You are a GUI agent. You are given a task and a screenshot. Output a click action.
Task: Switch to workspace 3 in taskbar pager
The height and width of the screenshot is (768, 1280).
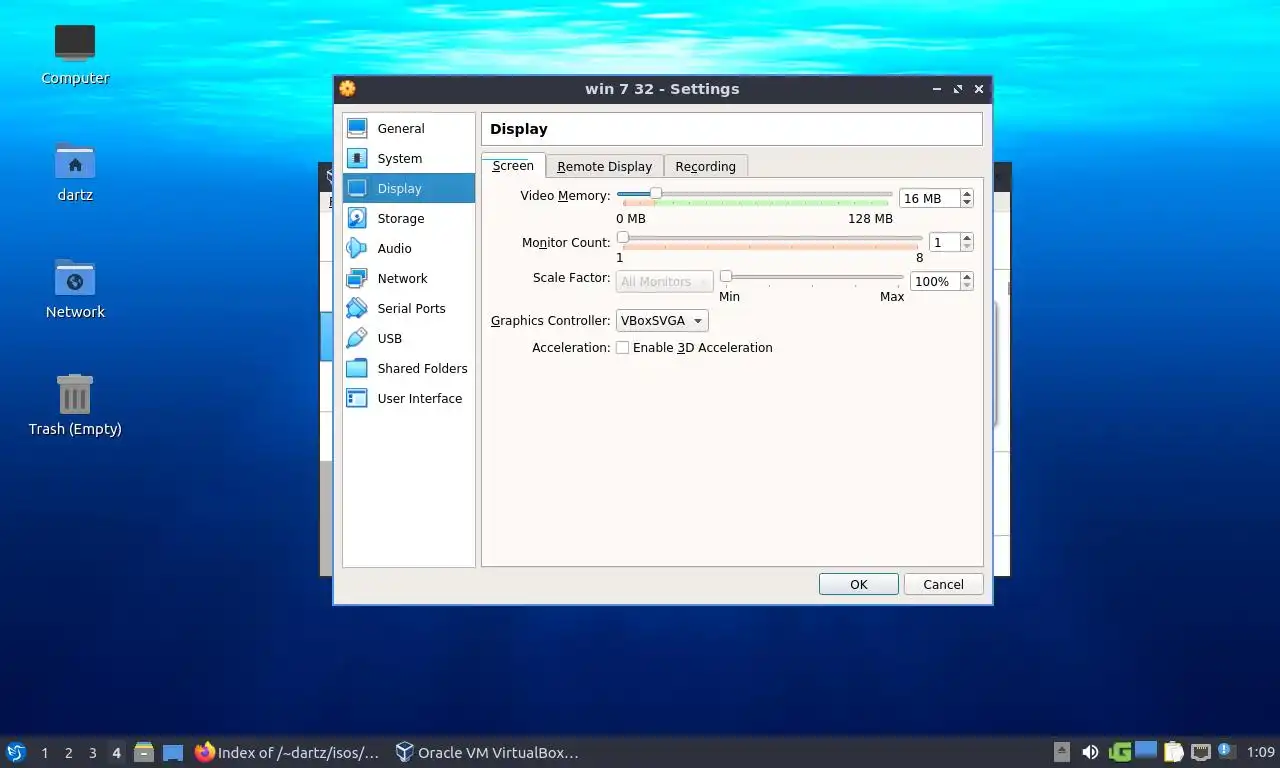(92, 753)
